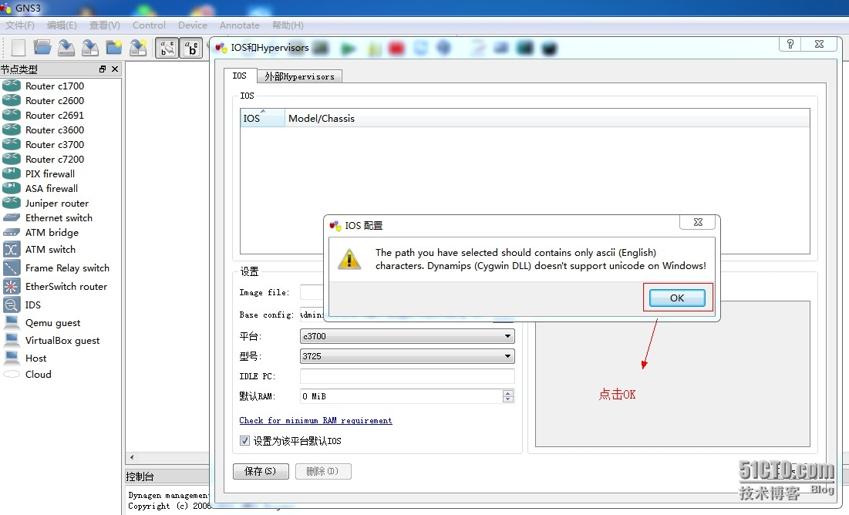Pick the PIX firewall node icon
The image size is (849, 515).
coord(11,173)
